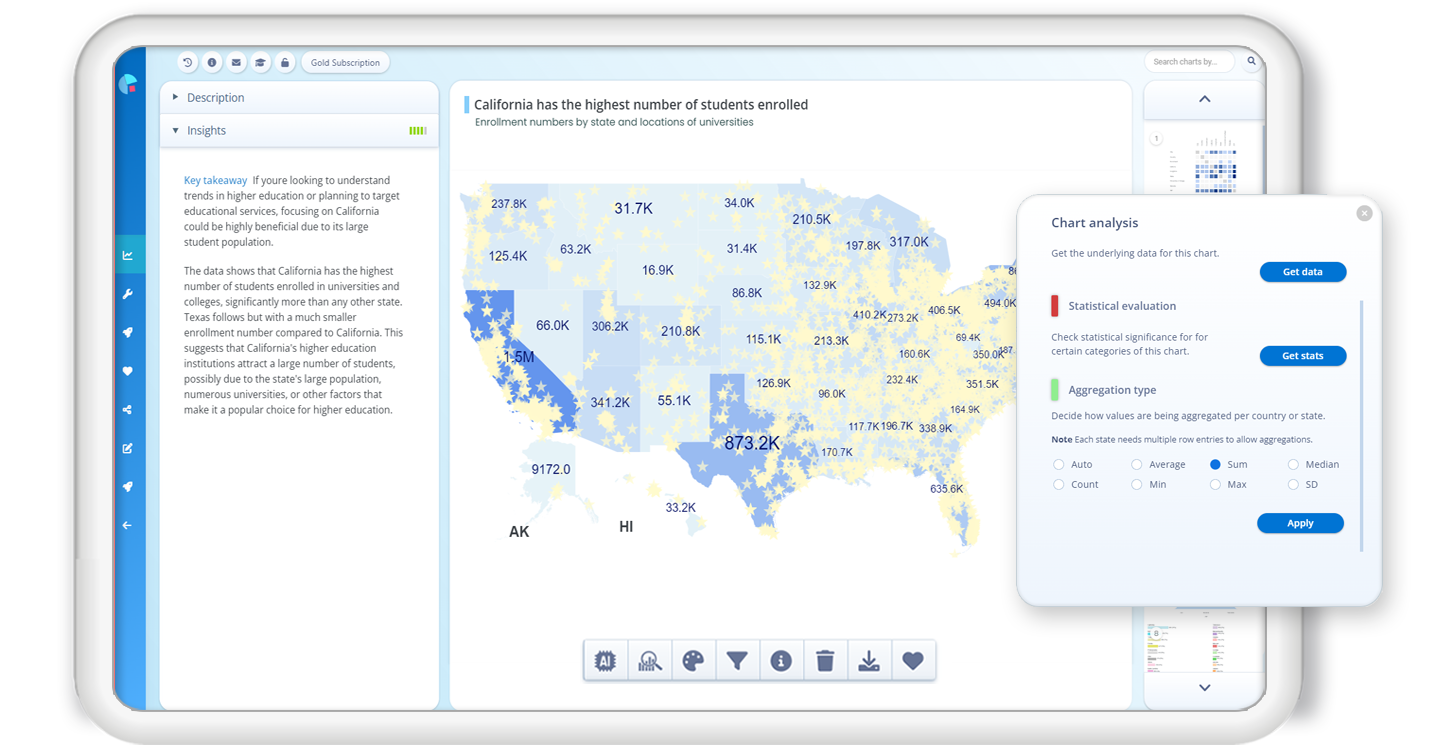Screen dimensions: 1442x745
Task: Open version history via the clock icon
Action: tap(188, 62)
